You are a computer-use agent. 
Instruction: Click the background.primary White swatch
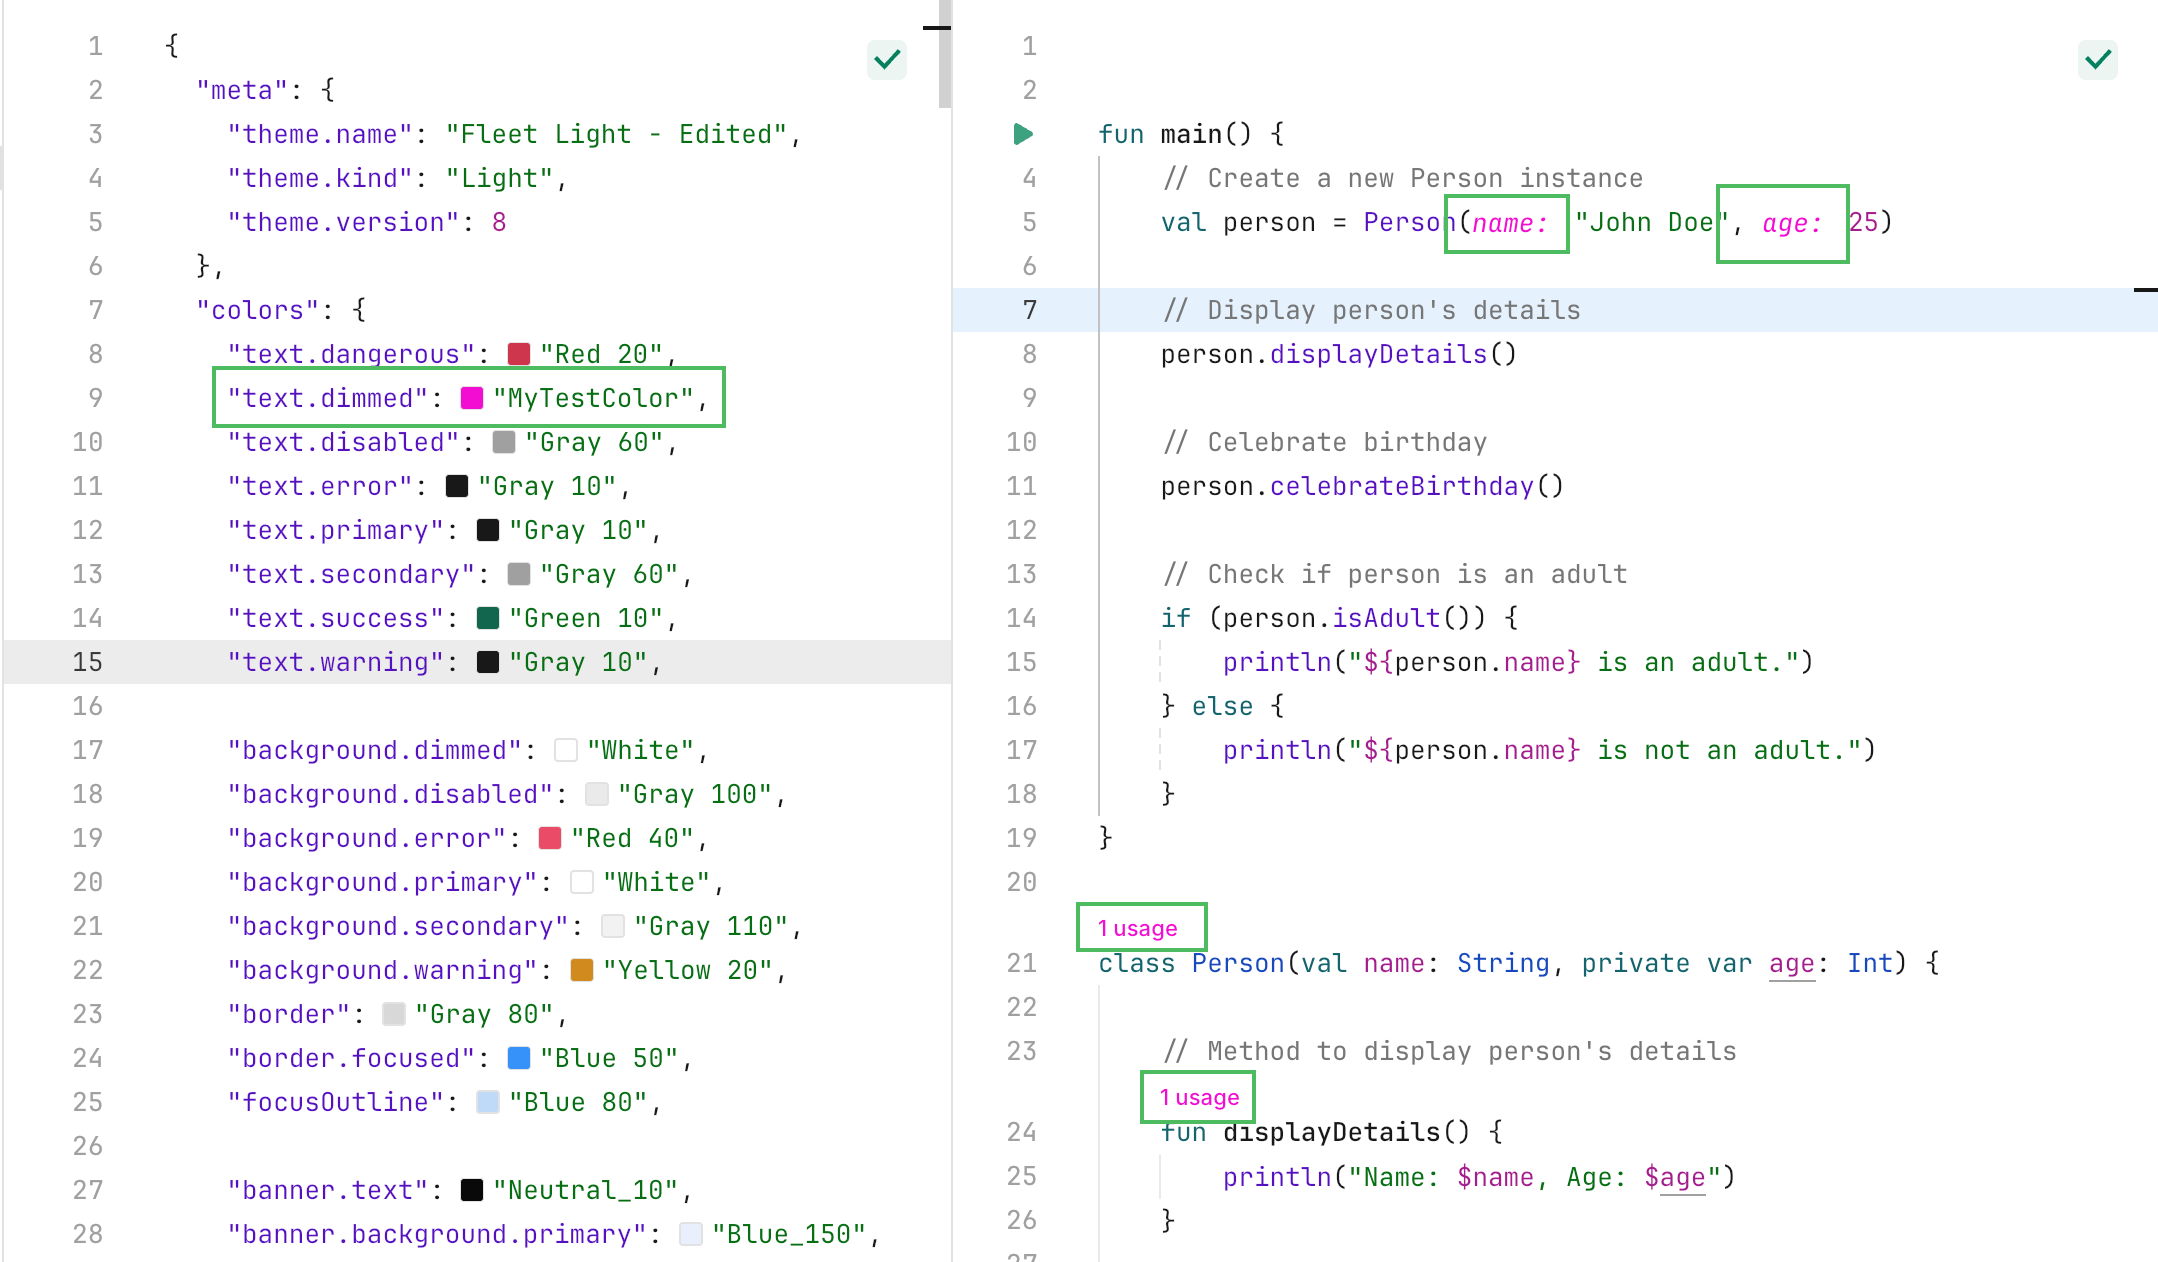[x=582, y=882]
